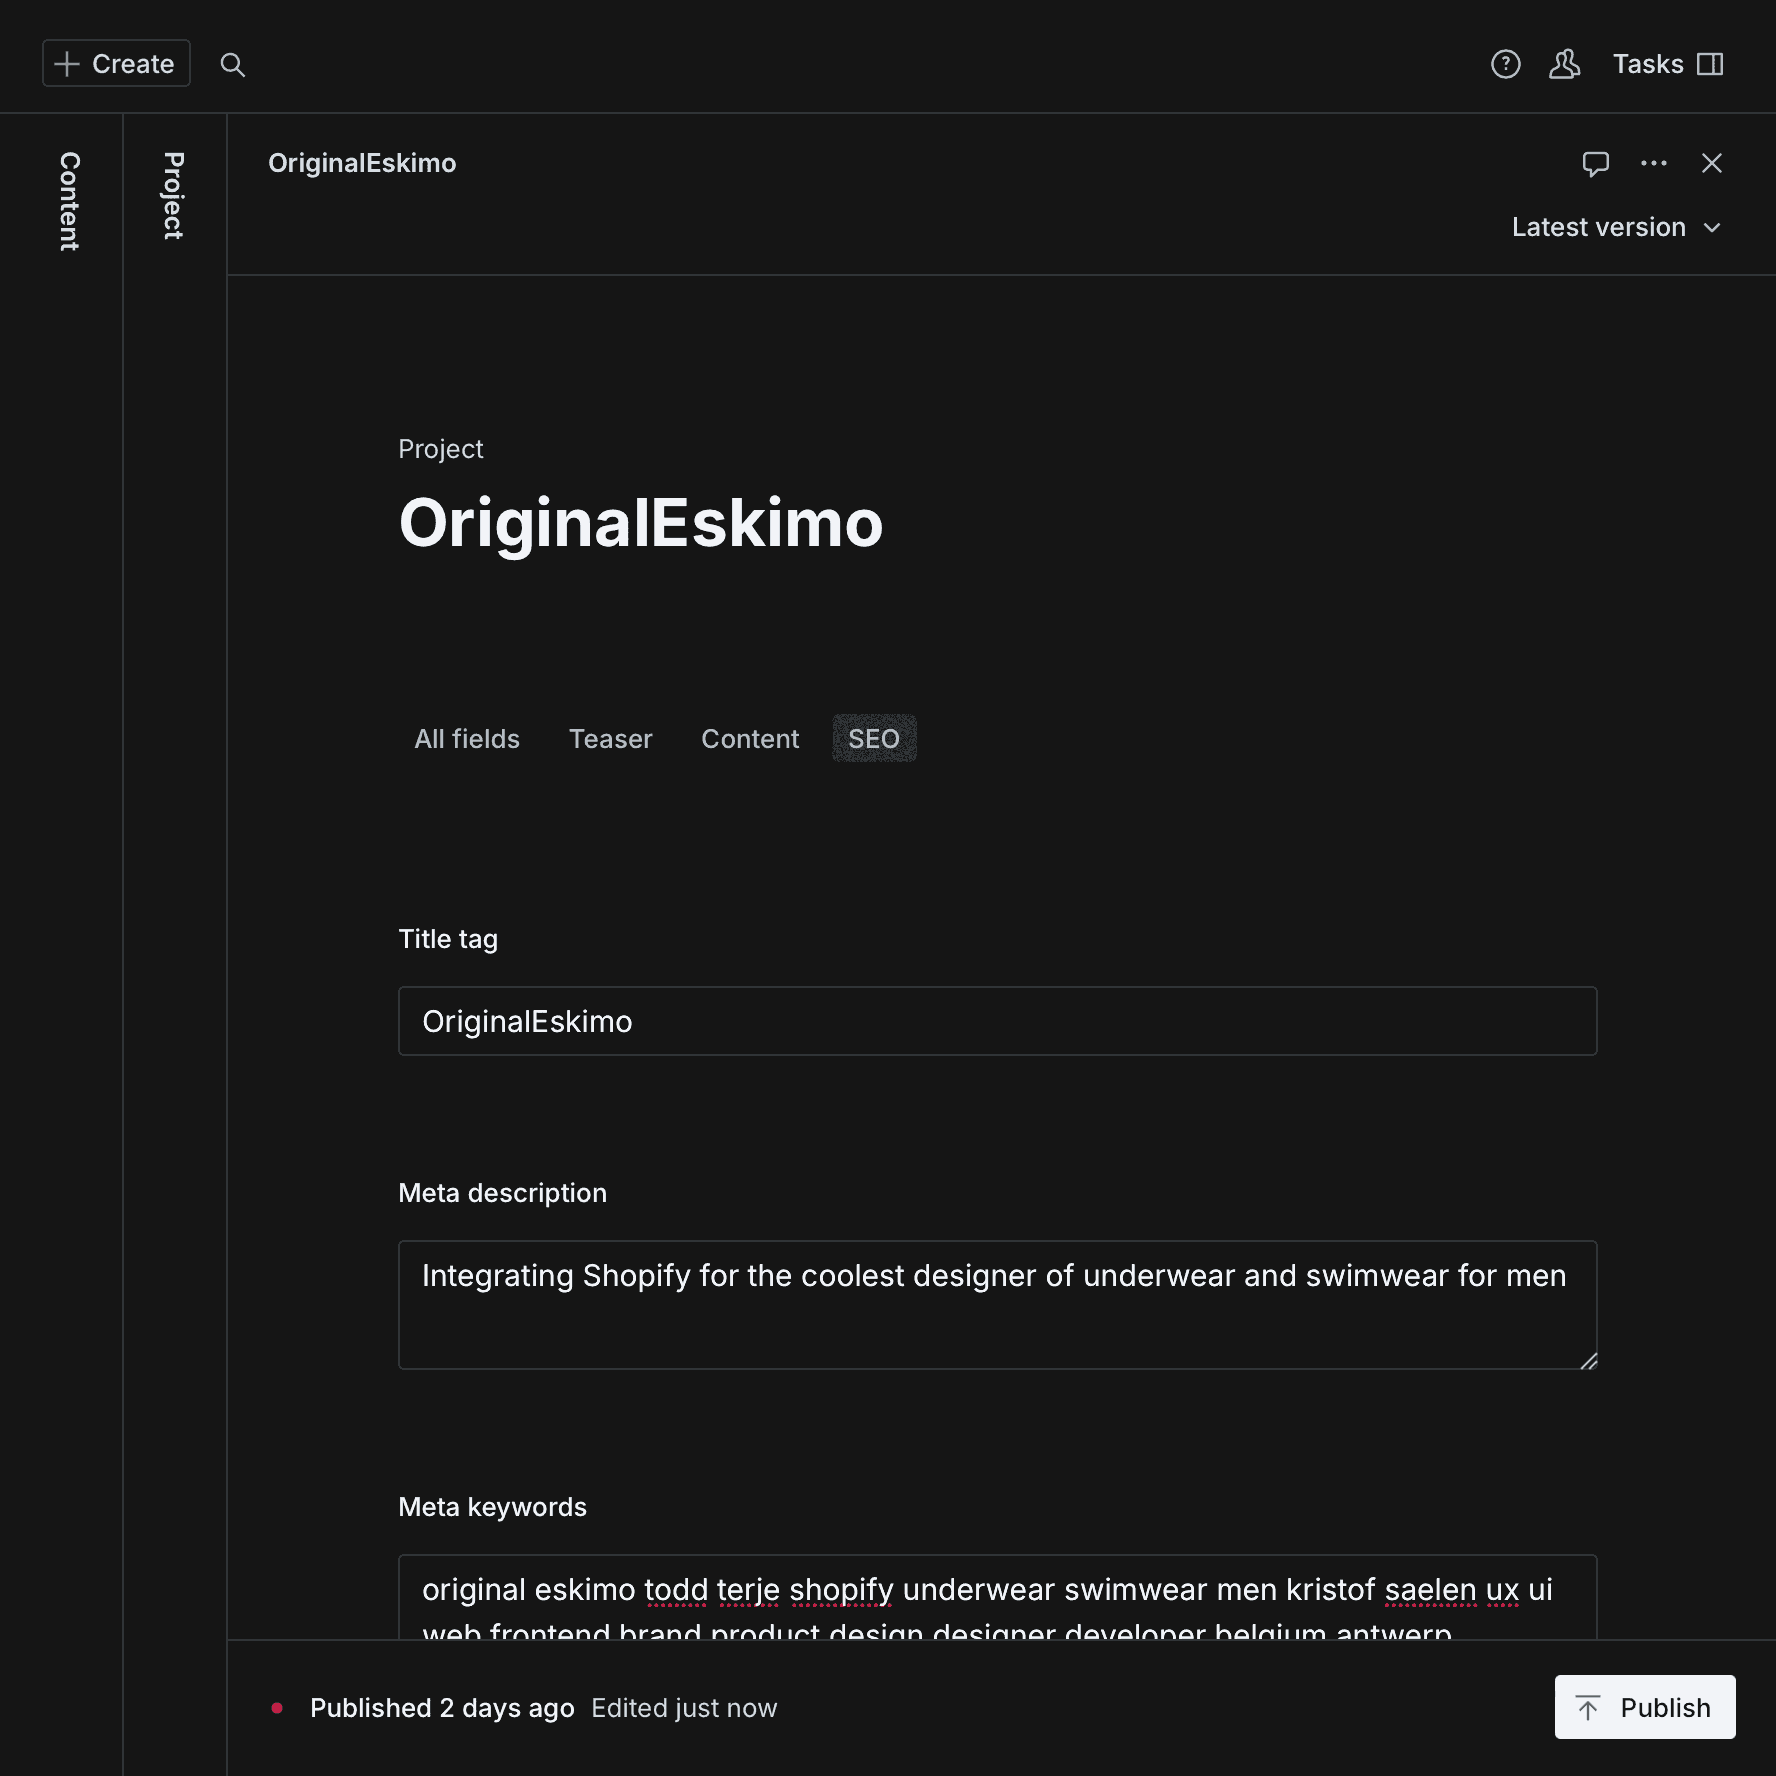Click the Publish button

(1645, 1707)
